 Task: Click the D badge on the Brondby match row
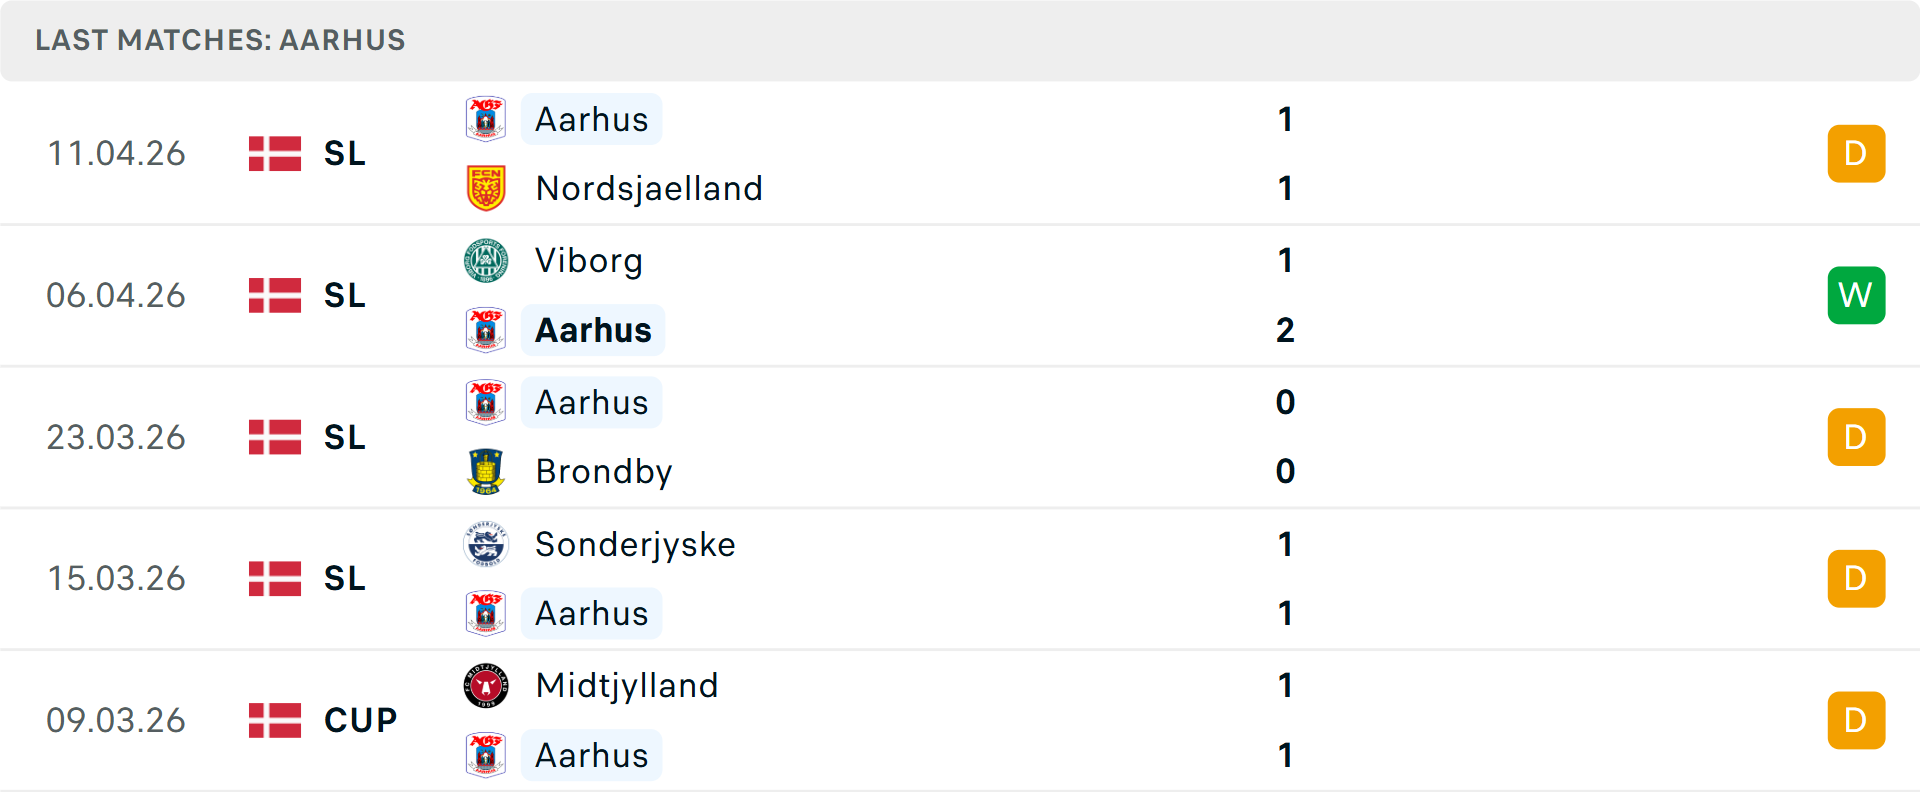pyautogui.click(x=1856, y=437)
